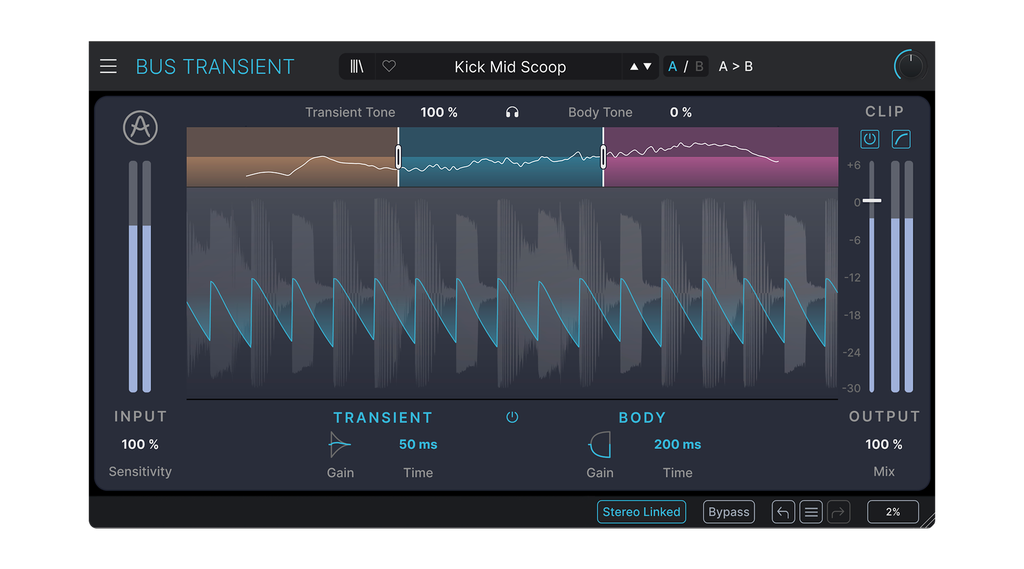1024x569 pixels.
Task: Click the clip threshold slider handle
Action: coord(872,201)
